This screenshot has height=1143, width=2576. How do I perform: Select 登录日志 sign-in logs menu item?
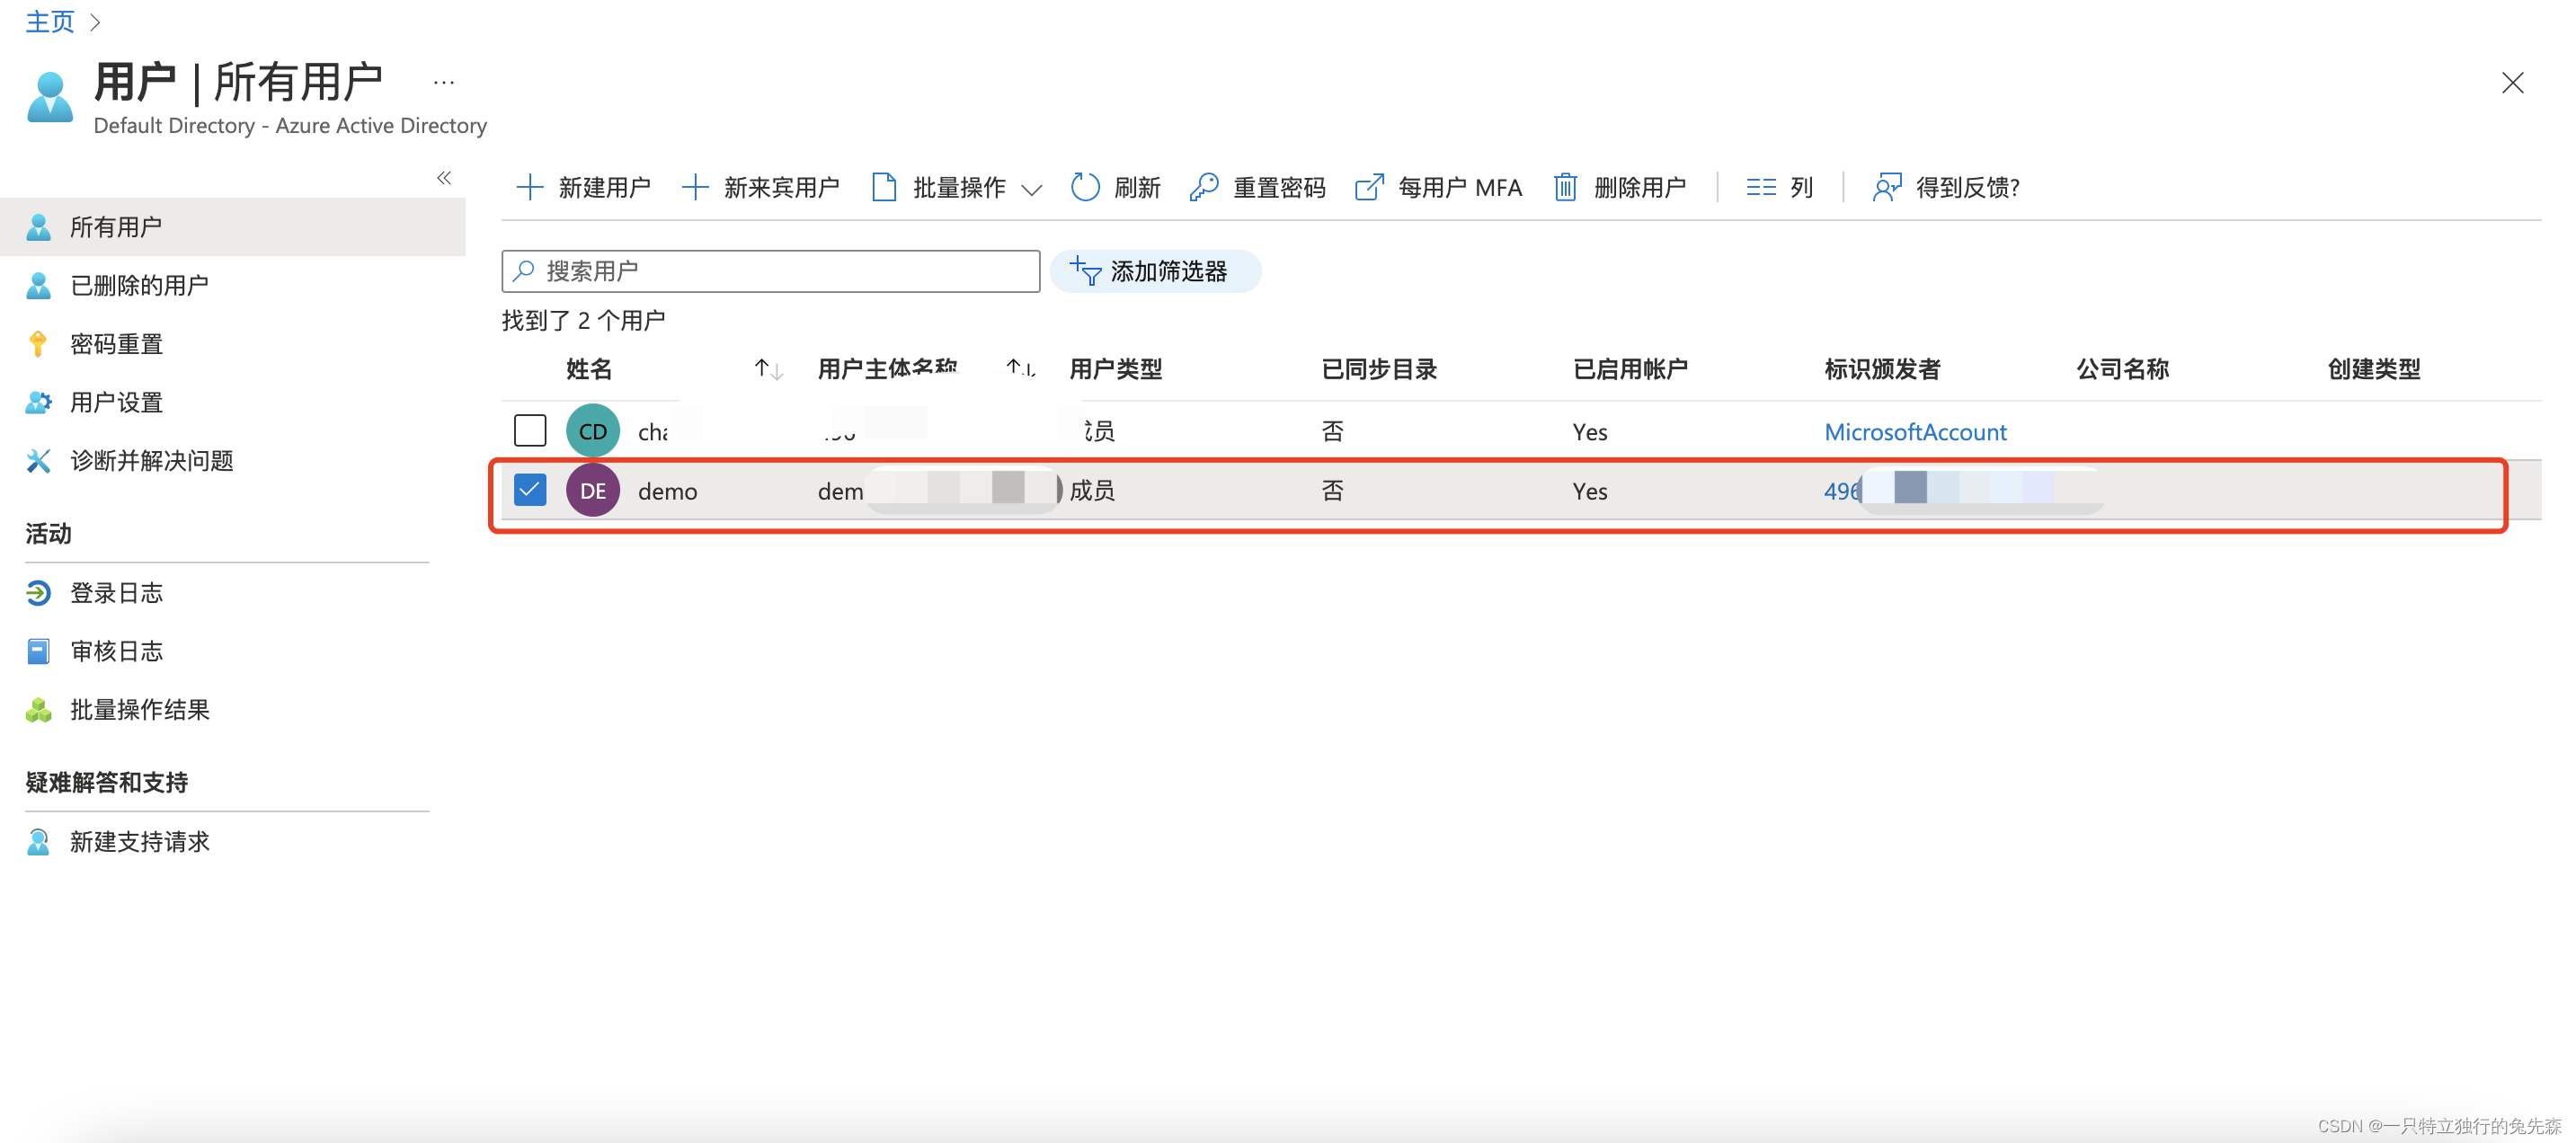(x=116, y=593)
